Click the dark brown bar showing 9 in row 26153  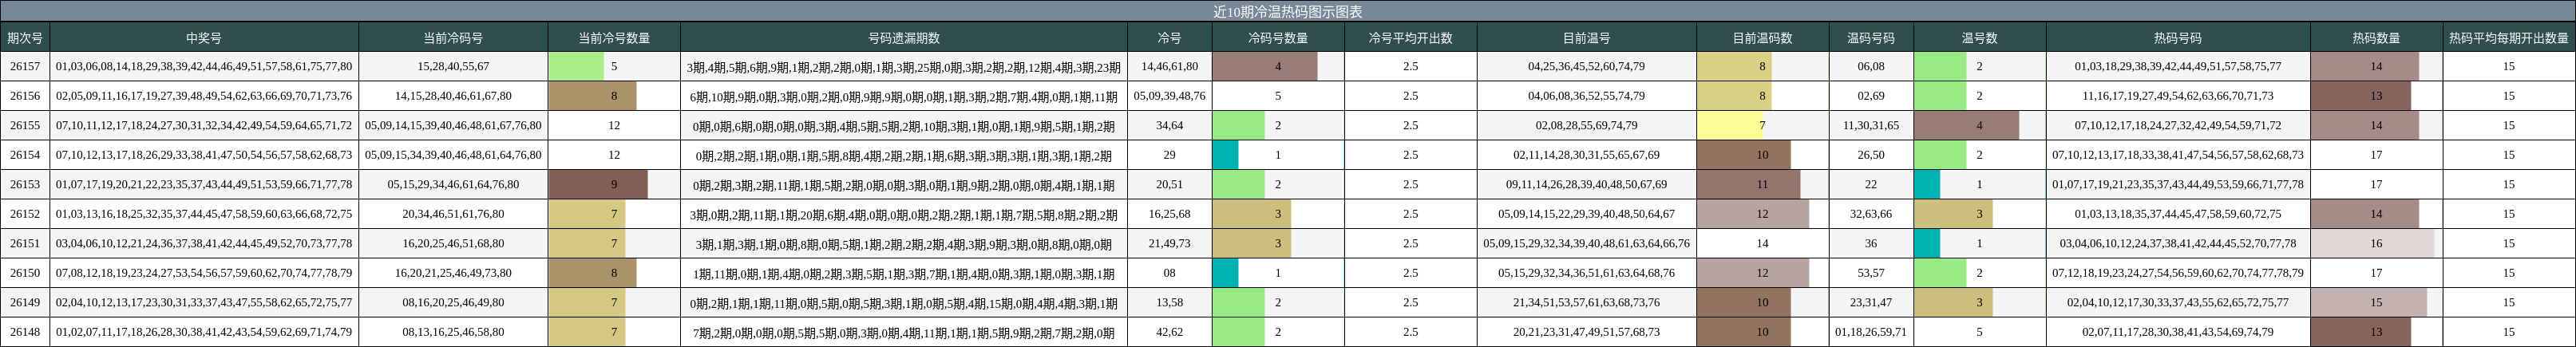click(598, 184)
